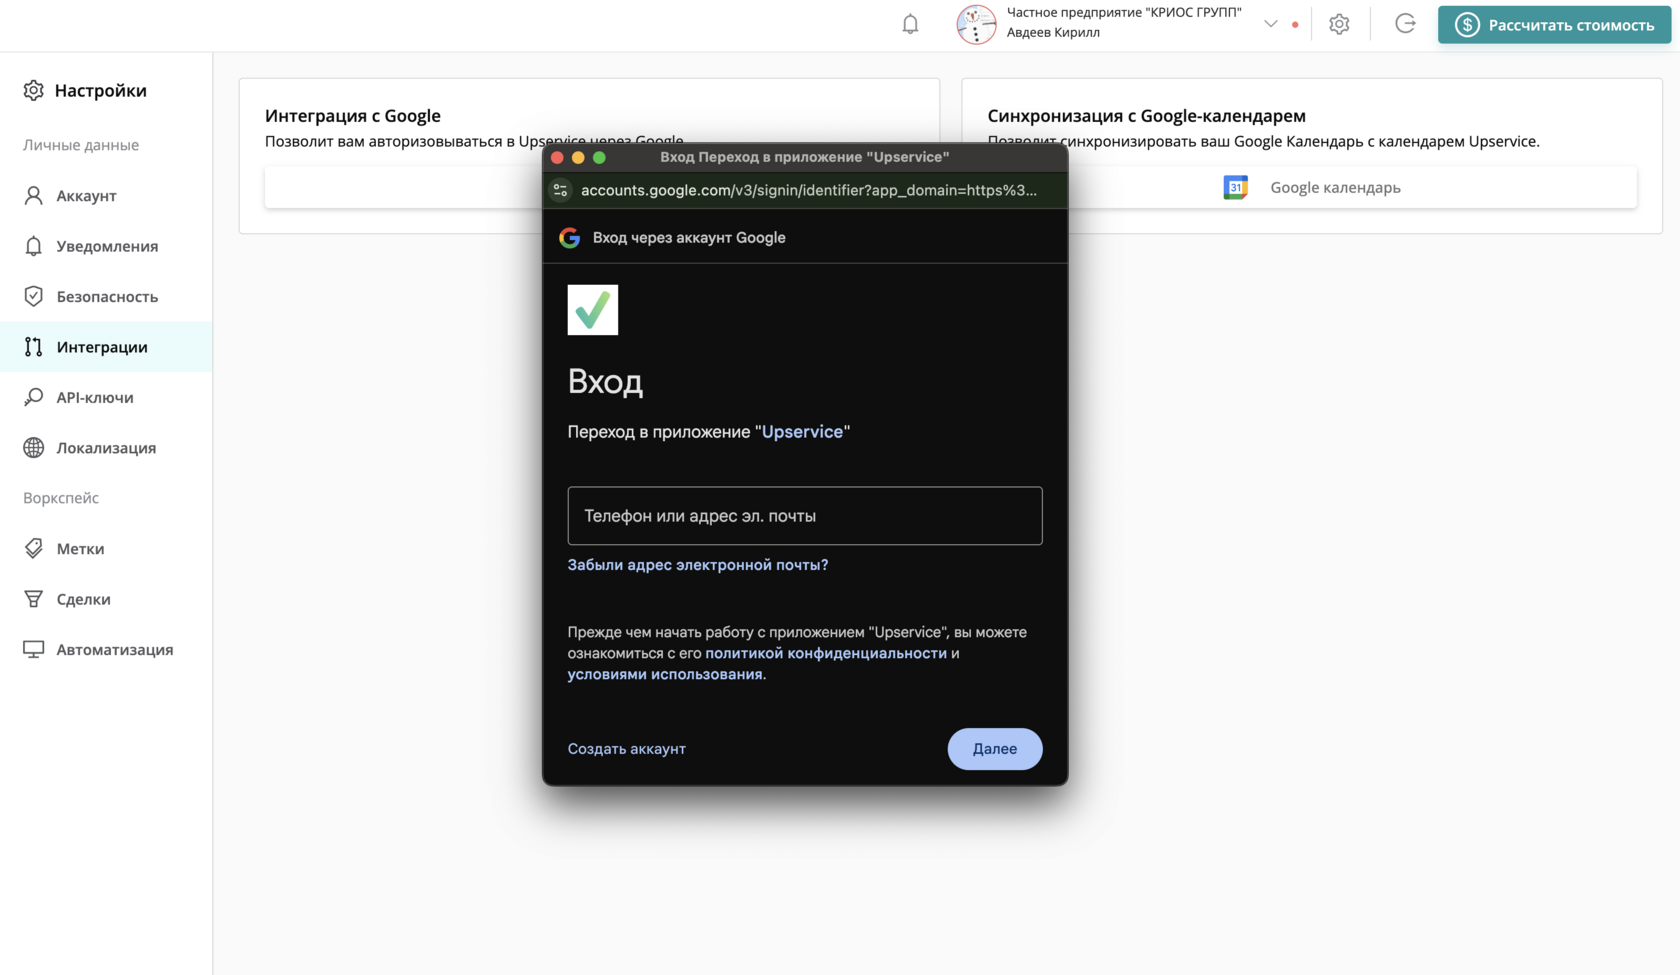Viewport: 1680px width, 975px height.
Task: Click the Далее button
Action: 995,749
